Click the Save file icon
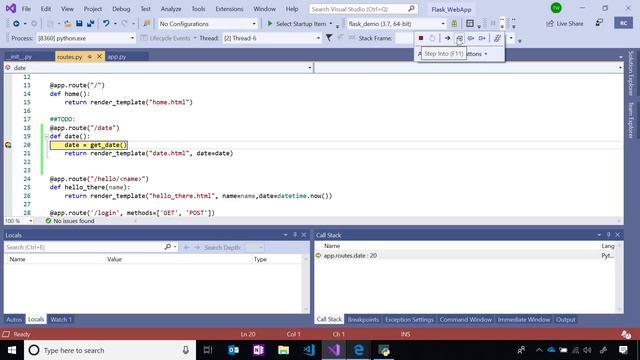The image size is (640, 360). tap(79, 24)
